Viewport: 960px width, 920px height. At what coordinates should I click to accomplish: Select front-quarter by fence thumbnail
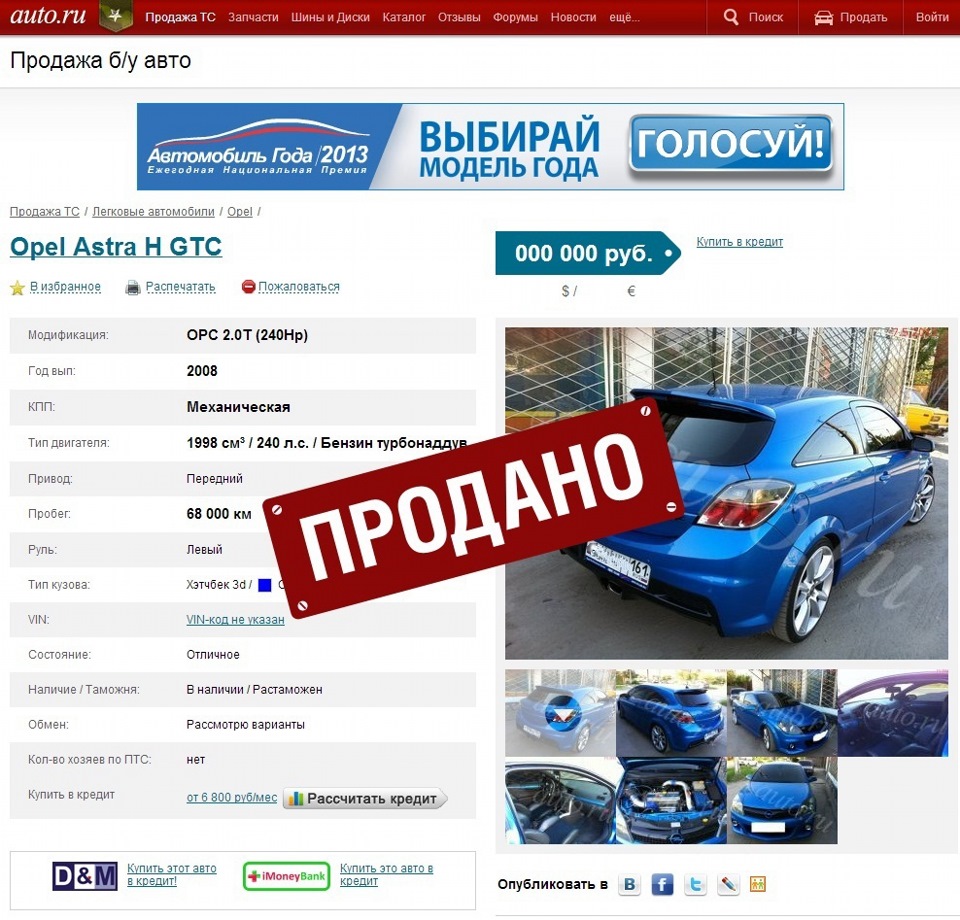(782, 712)
